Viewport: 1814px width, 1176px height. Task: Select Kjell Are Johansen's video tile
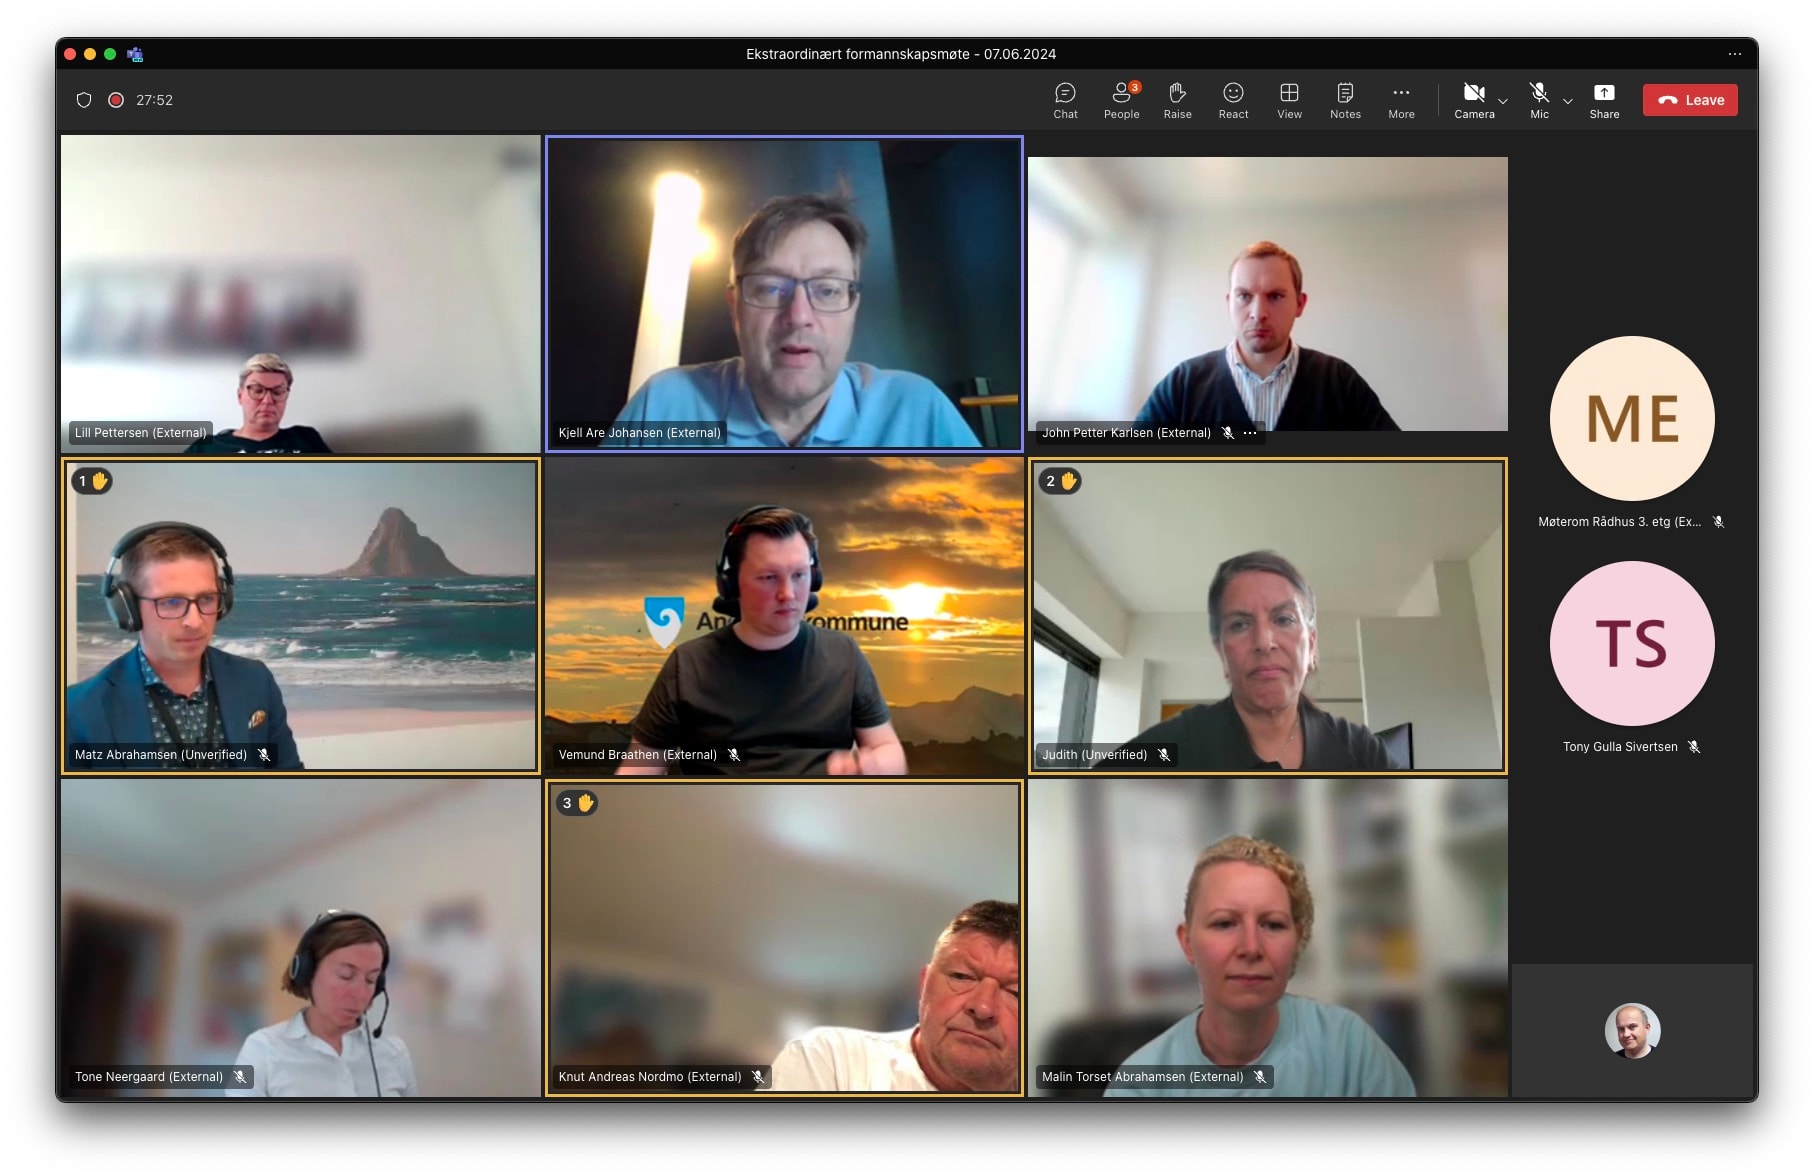(784, 294)
